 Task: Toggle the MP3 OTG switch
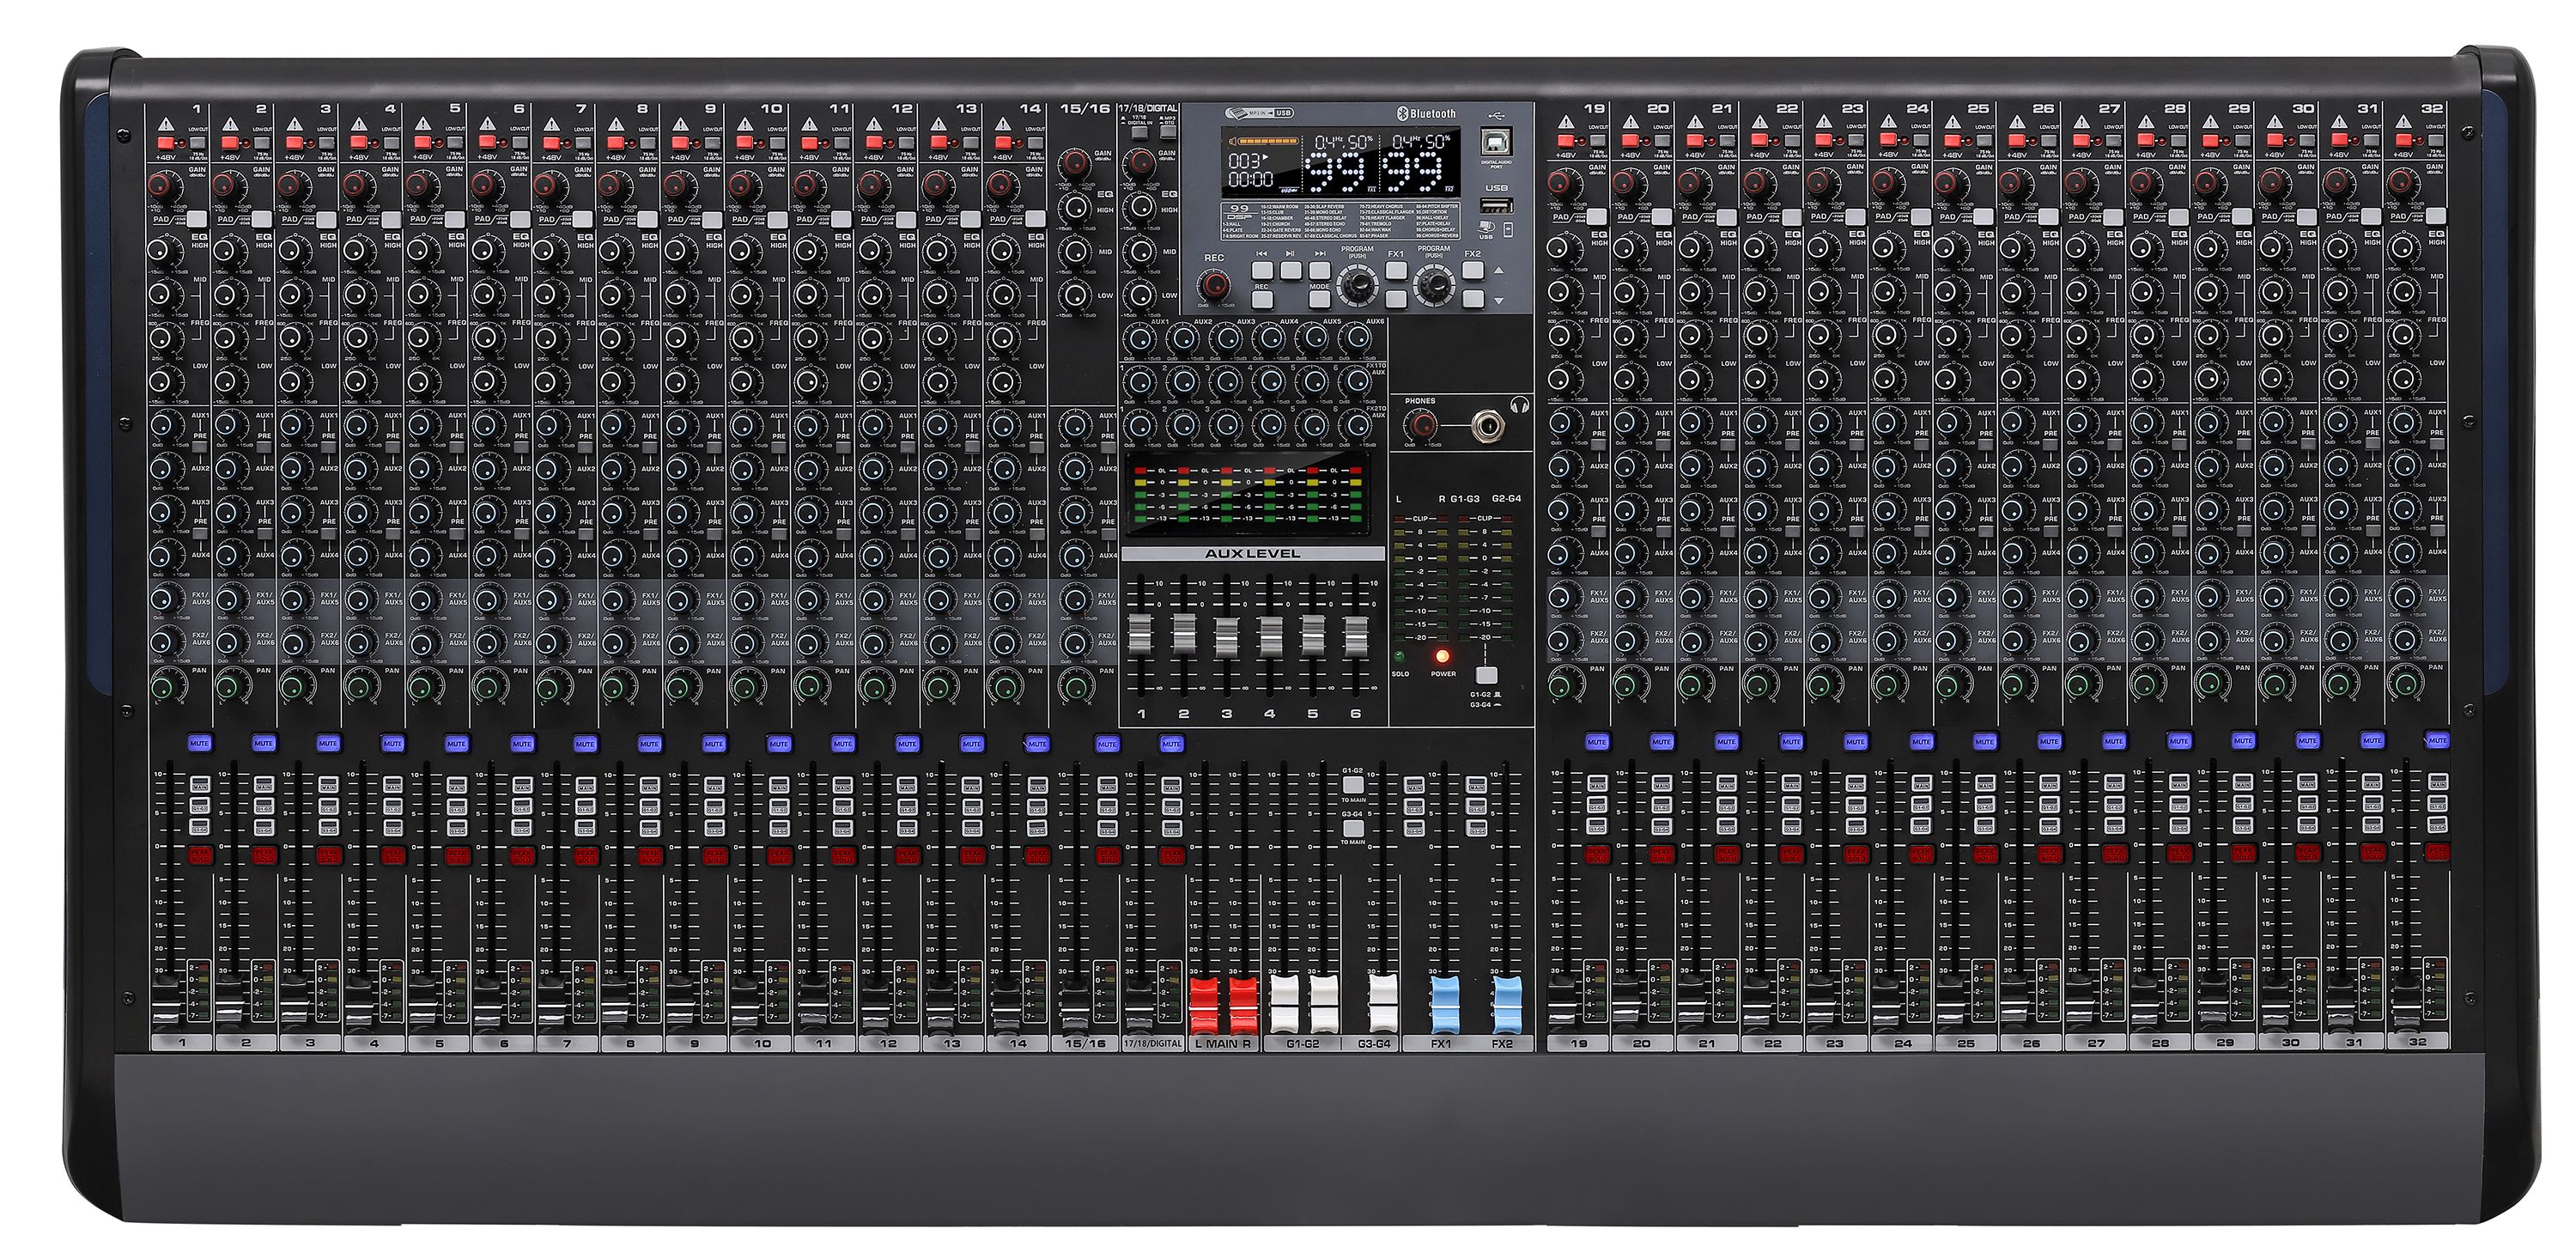1169,132
